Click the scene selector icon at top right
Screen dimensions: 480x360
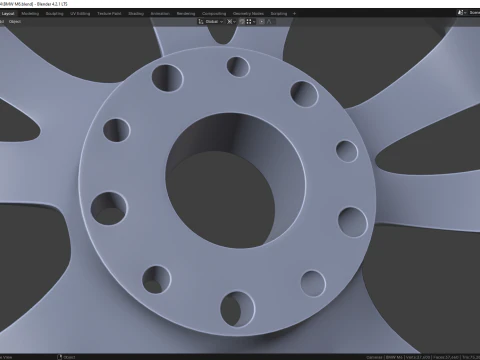461,13
